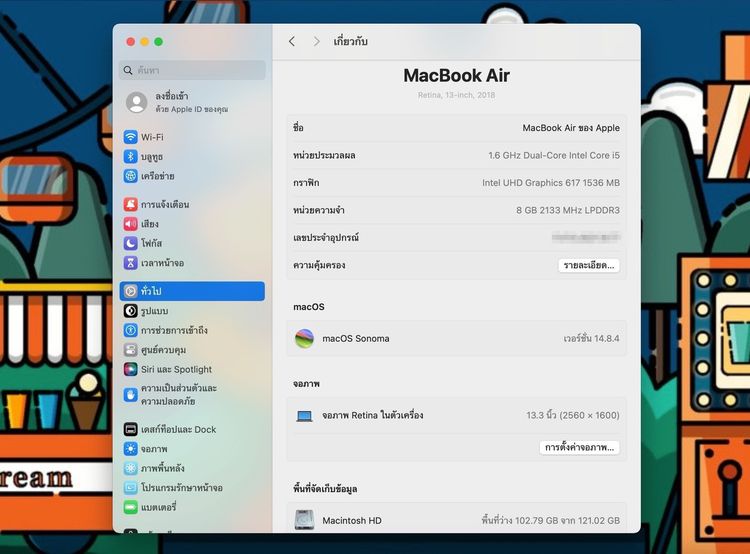Open Sound (เสียง) speaker icon
The image size is (750, 554).
tap(131, 224)
